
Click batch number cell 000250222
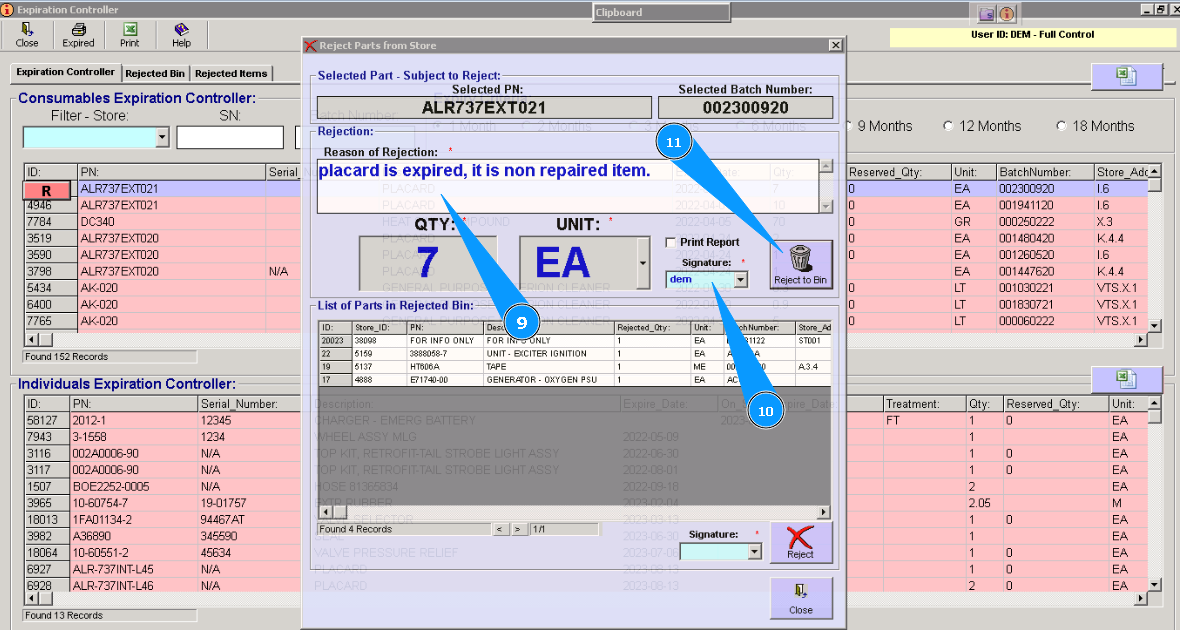1044,221
